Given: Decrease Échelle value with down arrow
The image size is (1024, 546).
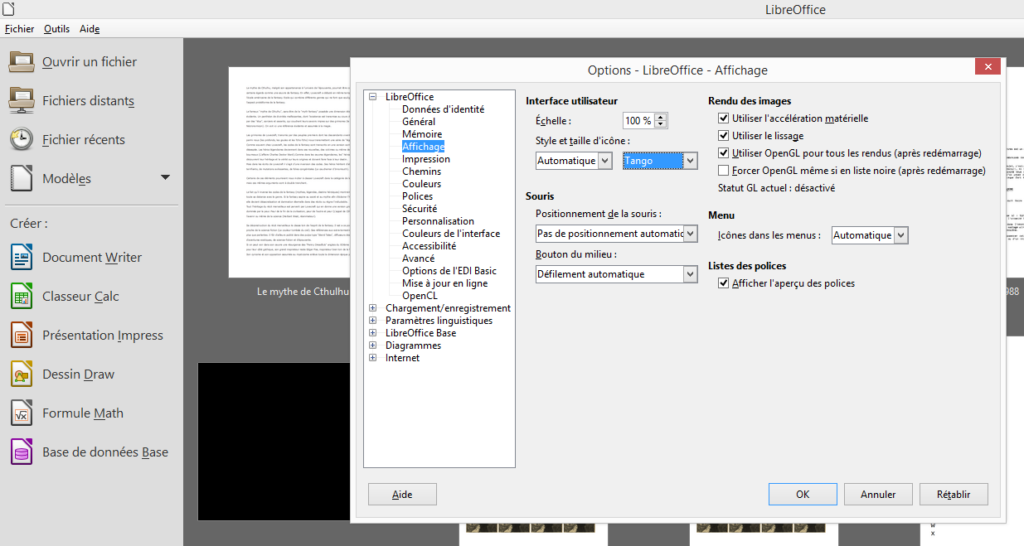Looking at the screenshot, I should (x=661, y=124).
